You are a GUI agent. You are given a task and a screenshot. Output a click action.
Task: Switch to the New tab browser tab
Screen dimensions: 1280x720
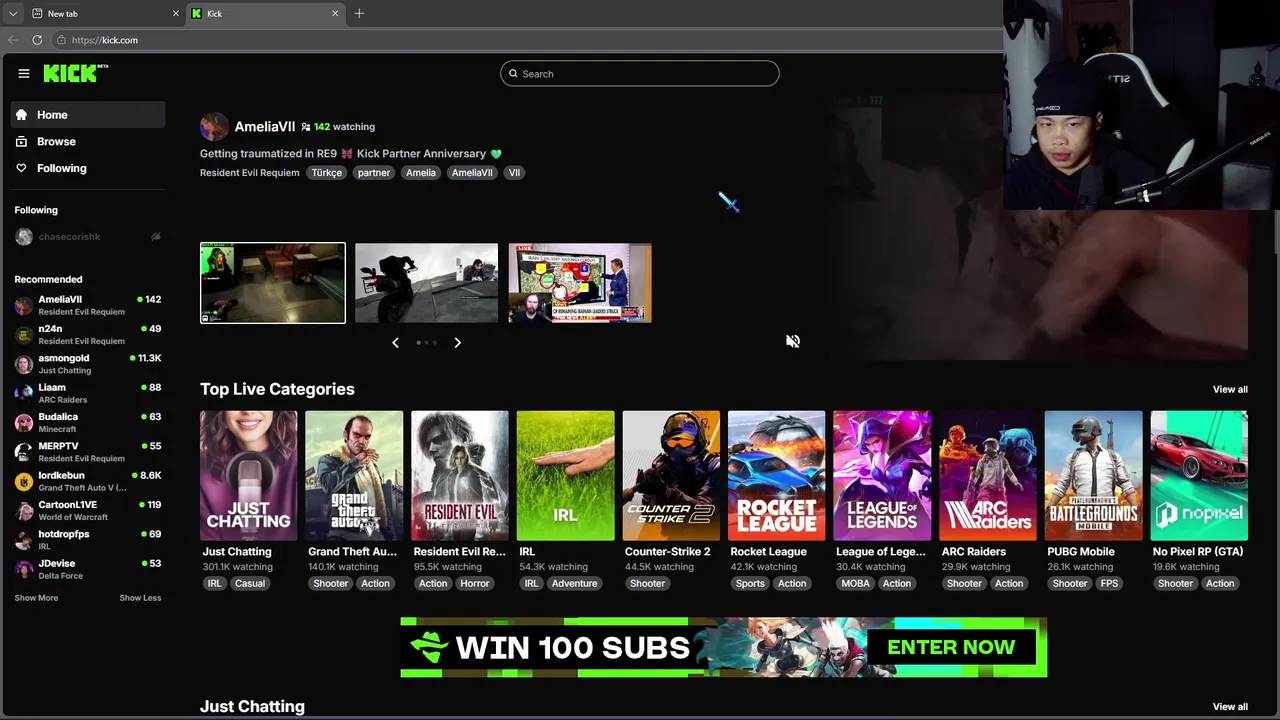pyautogui.click(x=105, y=13)
